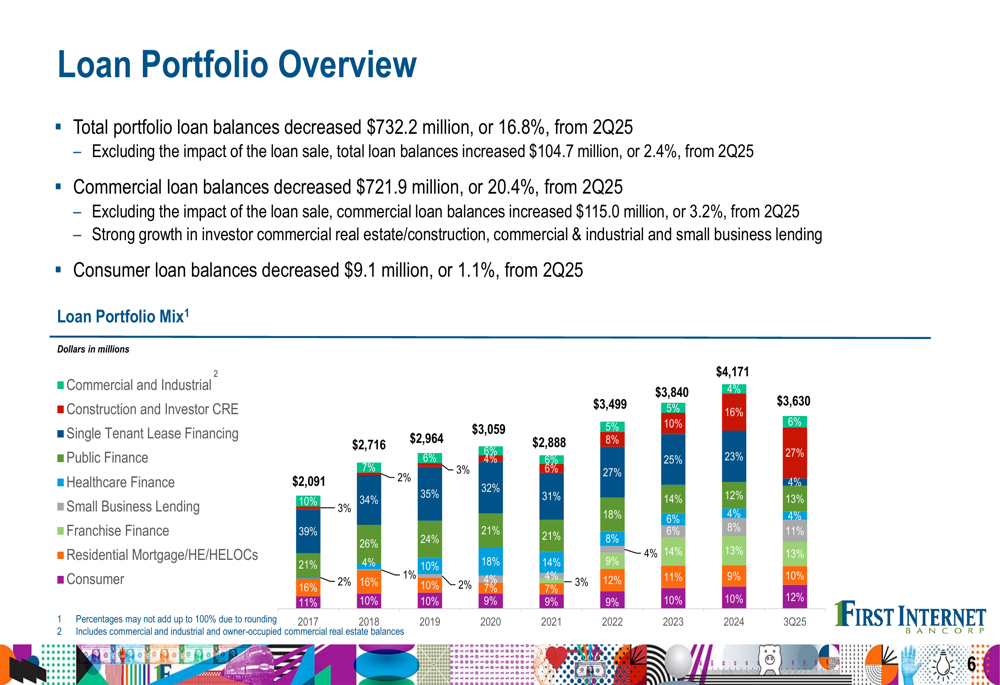Click the Construction and Investor CRE legend swatch
1000x685 pixels.
(x=61, y=410)
